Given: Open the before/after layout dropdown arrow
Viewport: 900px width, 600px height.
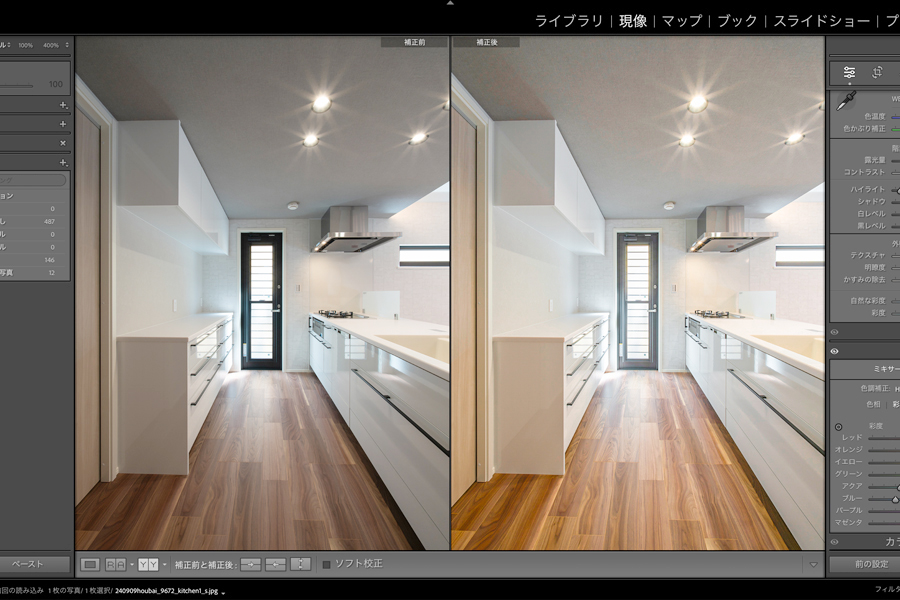Looking at the screenshot, I should click(165, 564).
